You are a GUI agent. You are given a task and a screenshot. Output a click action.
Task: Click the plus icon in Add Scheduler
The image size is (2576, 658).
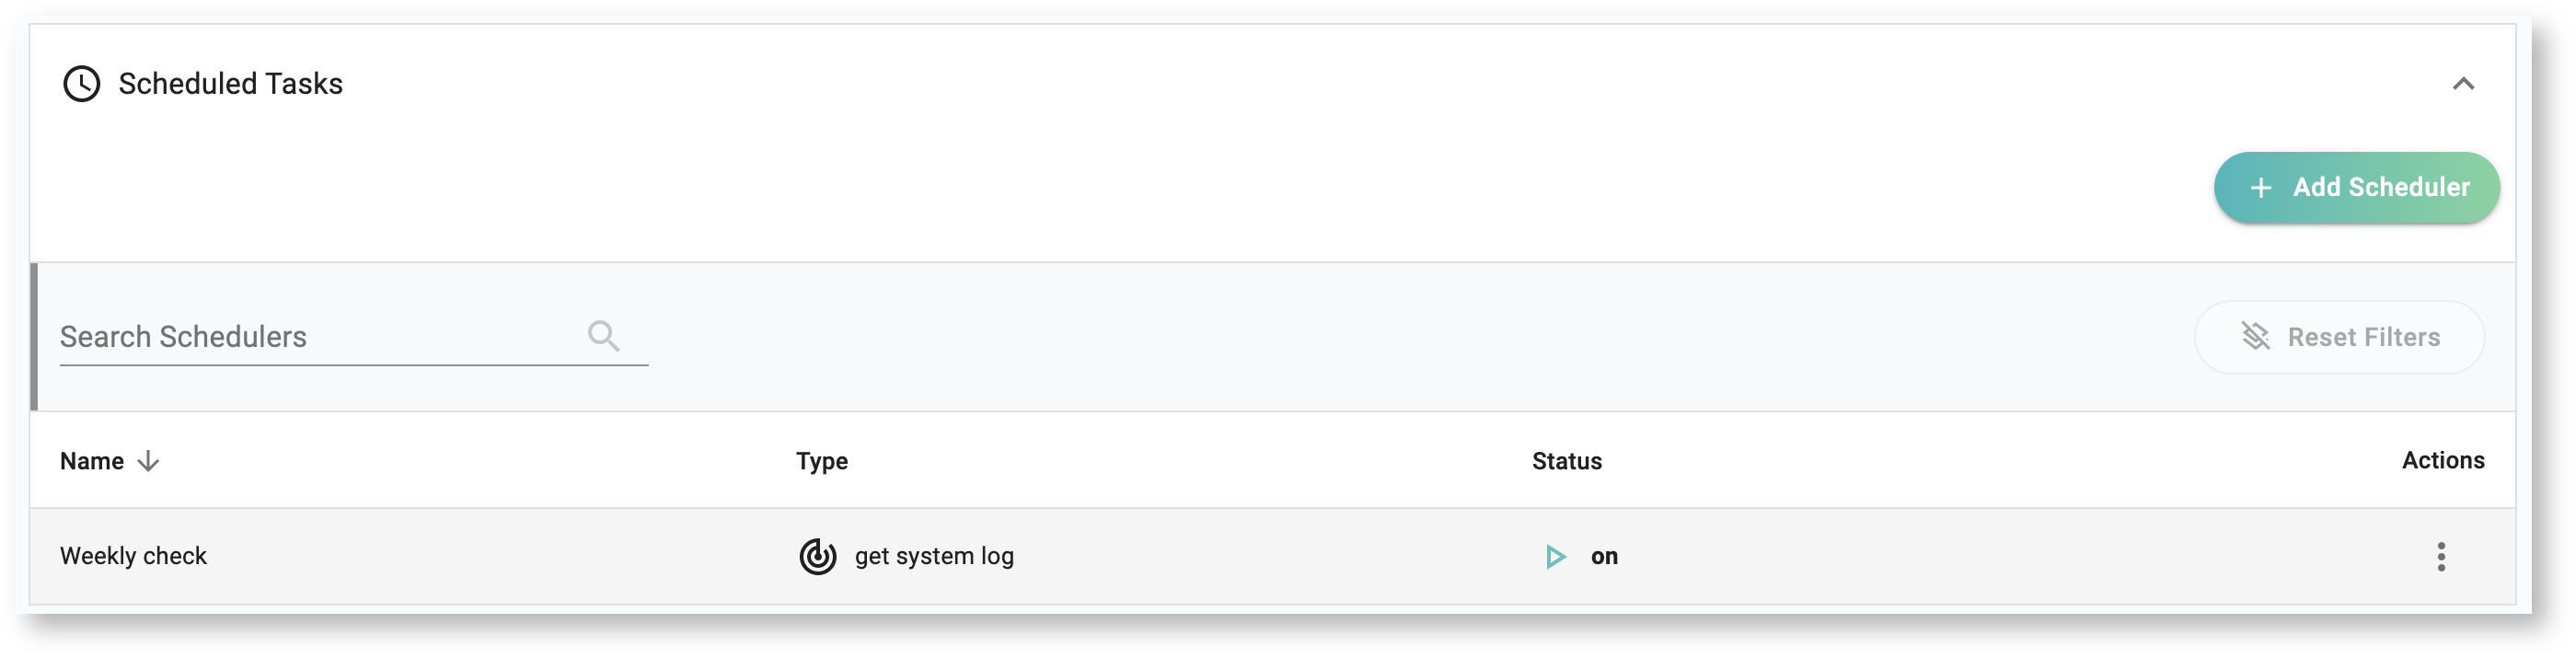pyautogui.click(x=2260, y=188)
